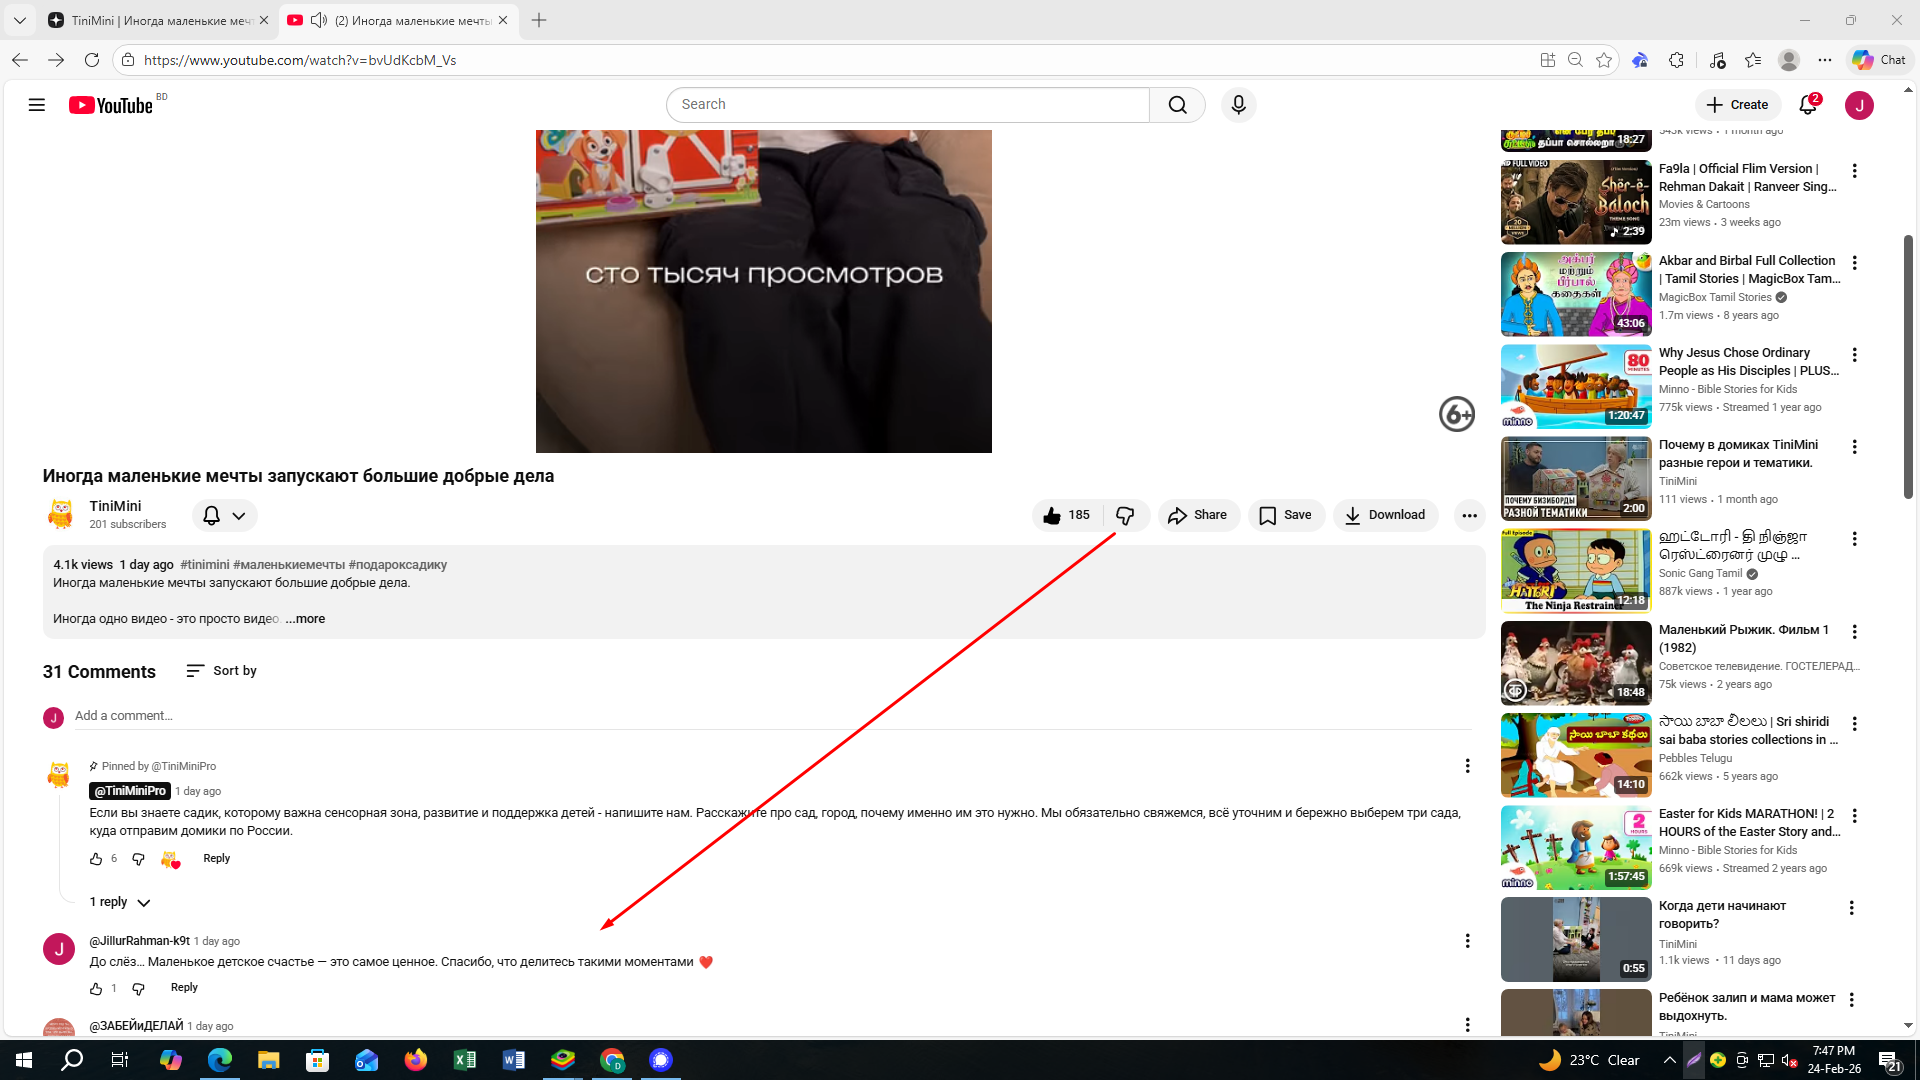1920x1080 pixels.
Task: Open the subscription notification bell dropdown
Action: 224,516
